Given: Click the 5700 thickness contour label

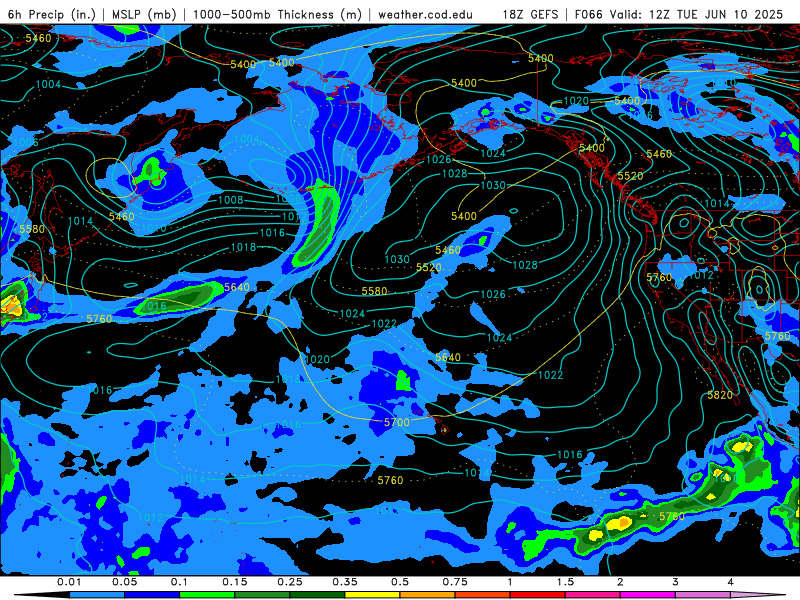Looking at the screenshot, I should pos(396,422).
